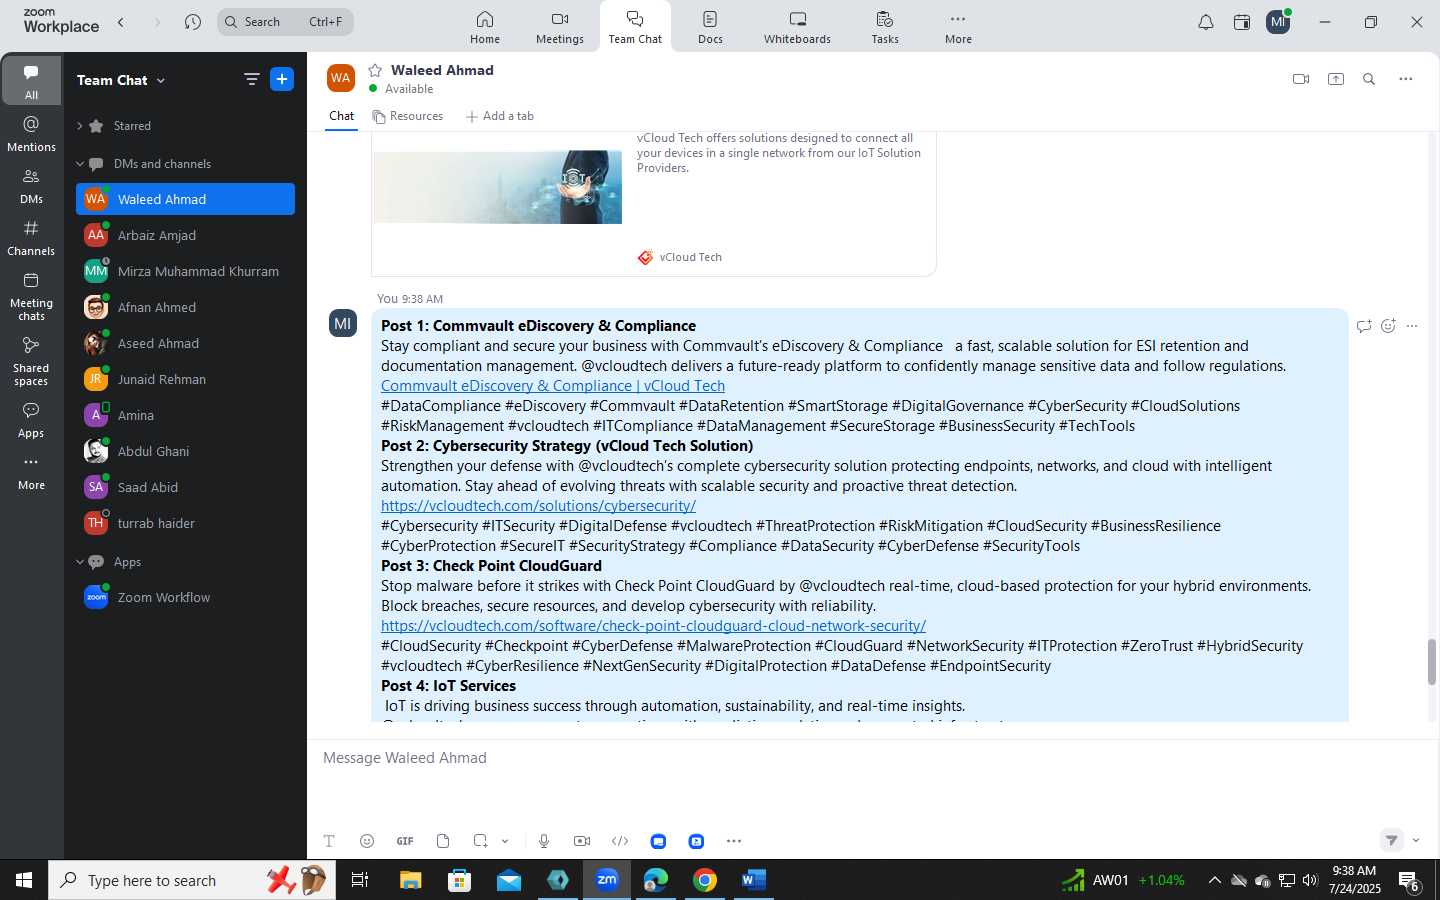
Task: Open Apps in the left sidebar
Action: tap(31, 420)
